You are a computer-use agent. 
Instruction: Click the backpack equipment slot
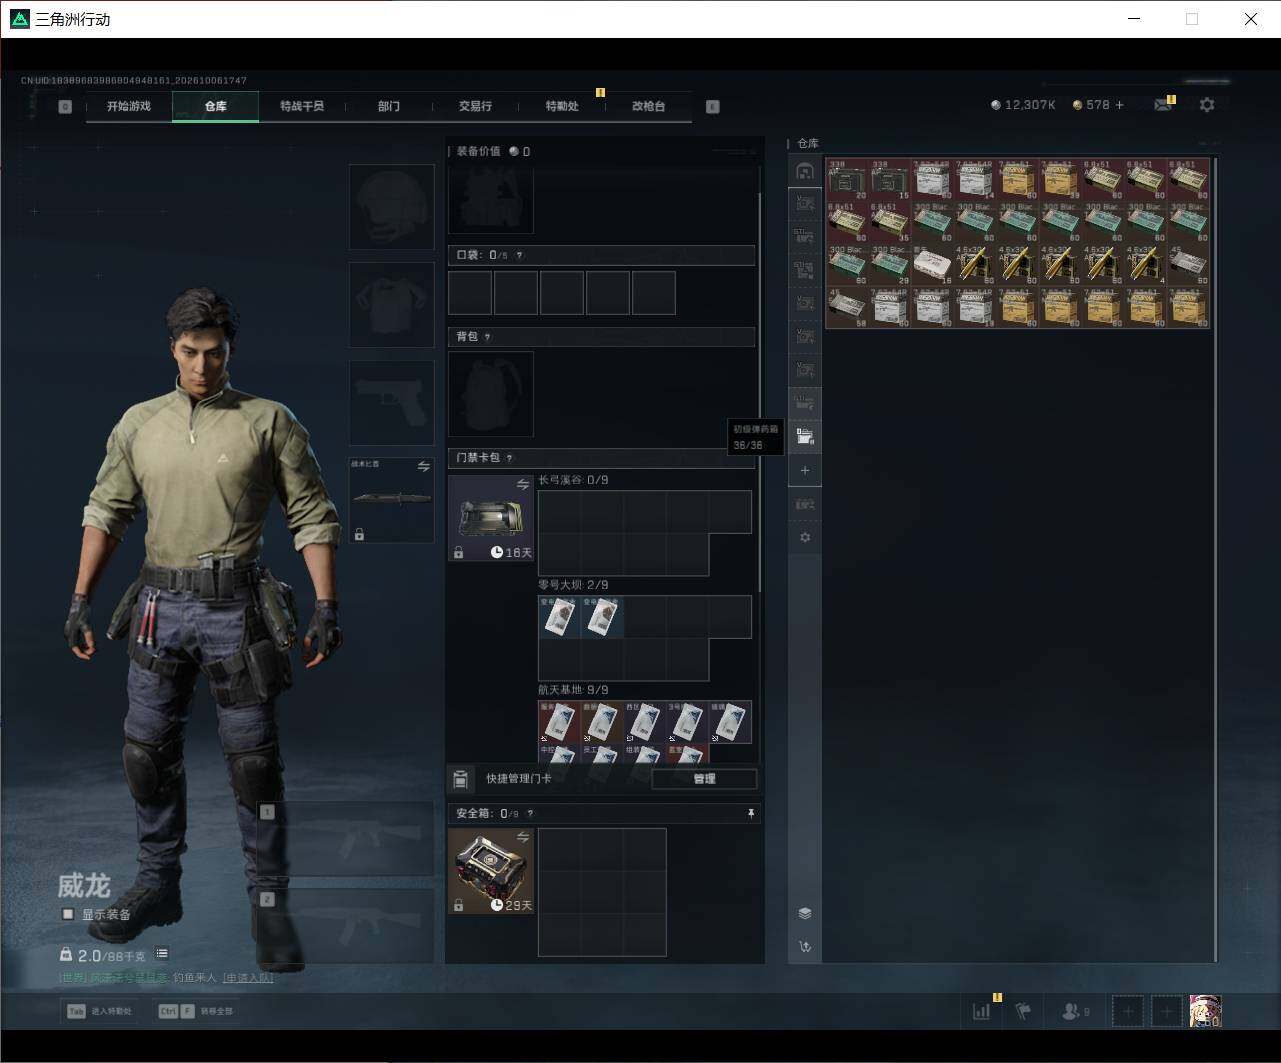click(x=491, y=394)
